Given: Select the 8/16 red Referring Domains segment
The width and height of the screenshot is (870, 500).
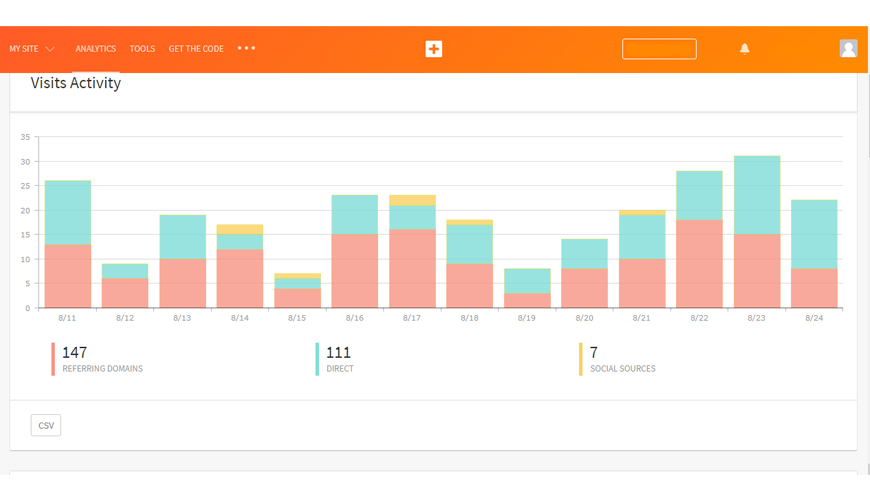Looking at the screenshot, I should (x=355, y=271).
